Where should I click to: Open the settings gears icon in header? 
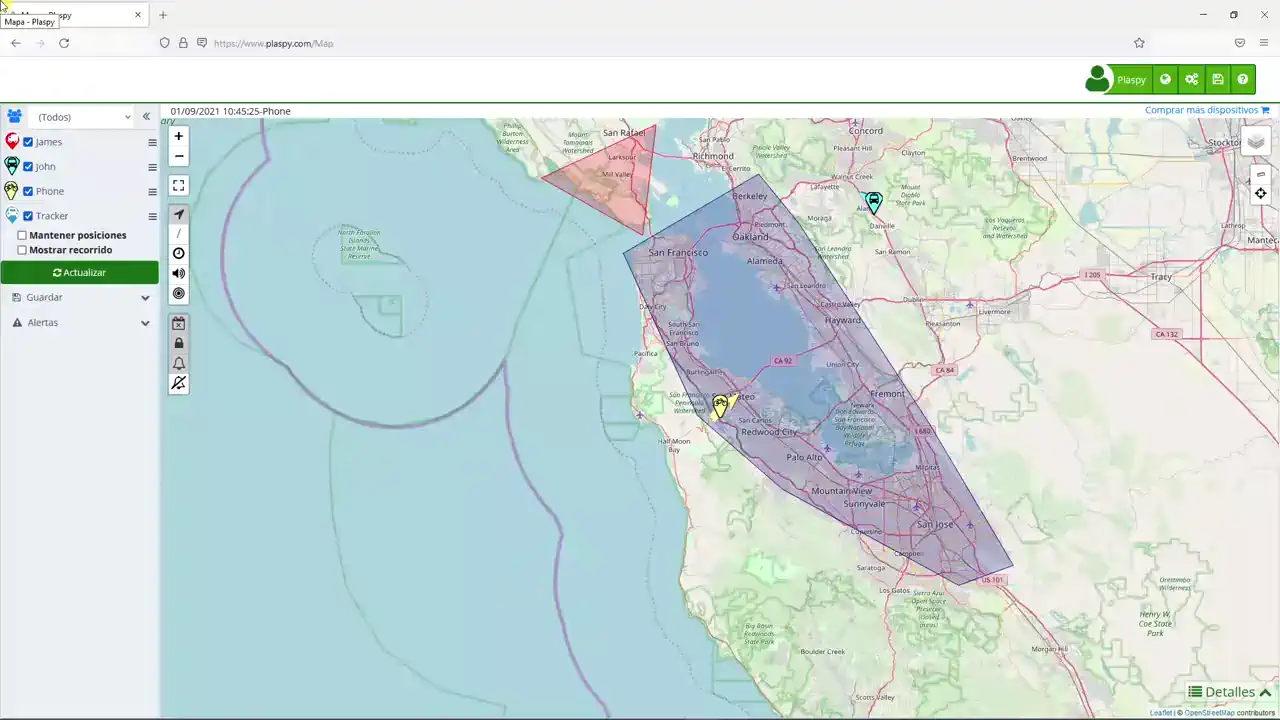(1191, 80)
